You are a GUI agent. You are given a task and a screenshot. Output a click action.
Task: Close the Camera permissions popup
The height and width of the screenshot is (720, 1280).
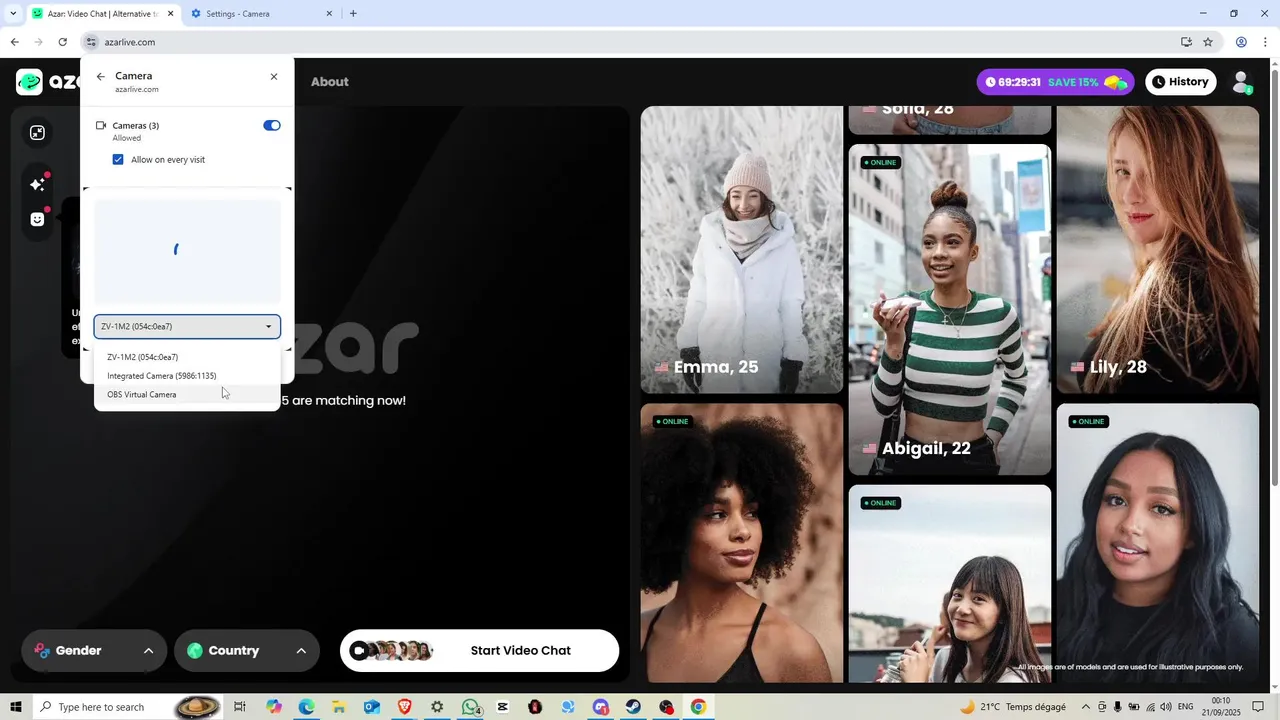(274, 76)
